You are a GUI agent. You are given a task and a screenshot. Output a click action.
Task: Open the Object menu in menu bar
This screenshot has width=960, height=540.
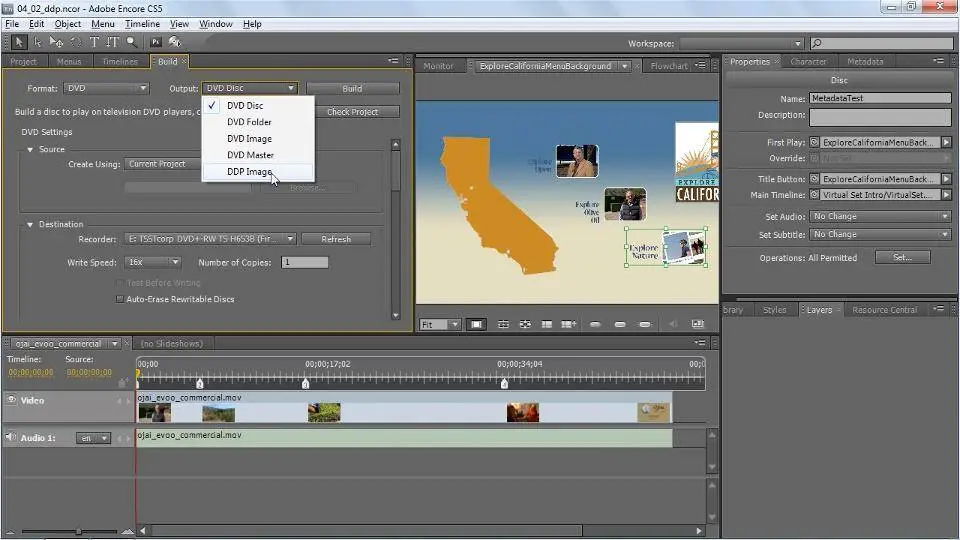pos(67,24)
